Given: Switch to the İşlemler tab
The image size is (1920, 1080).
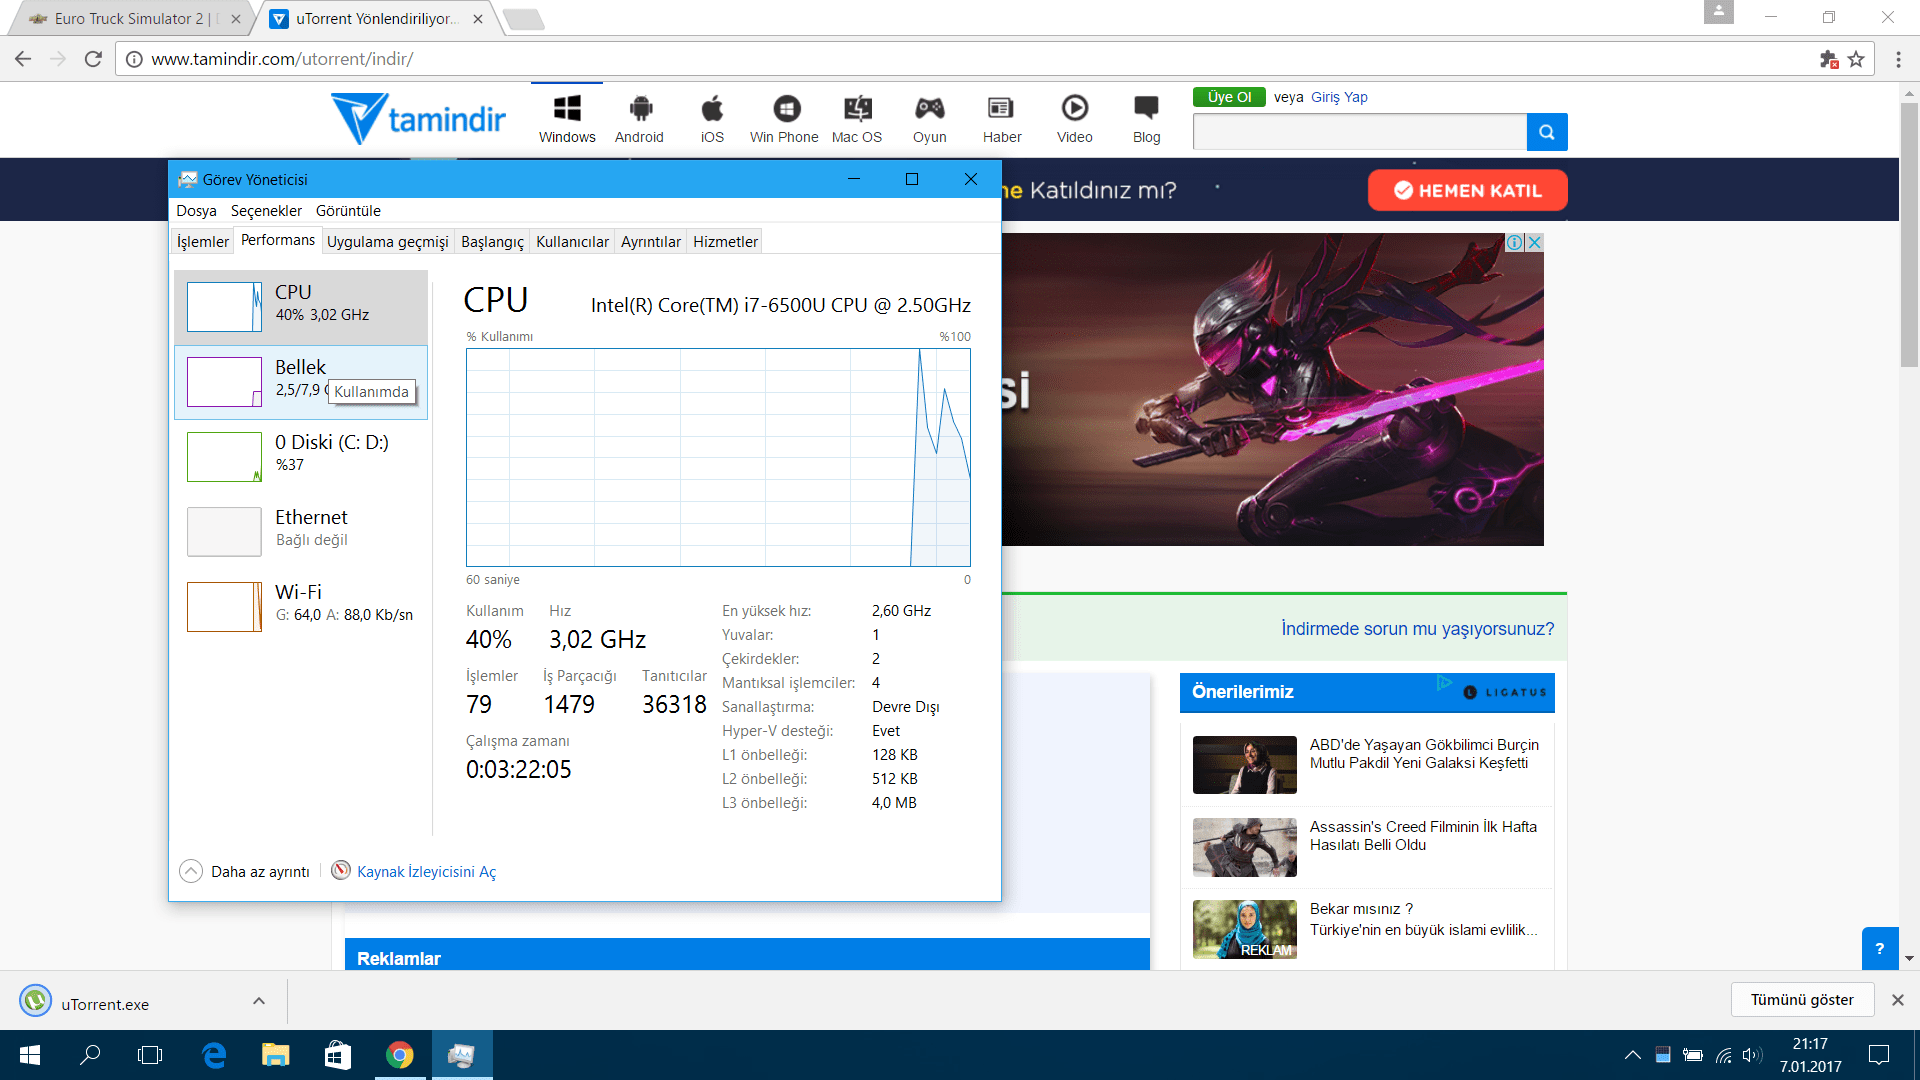Looking at the screenshot, I should click(202, 241).
